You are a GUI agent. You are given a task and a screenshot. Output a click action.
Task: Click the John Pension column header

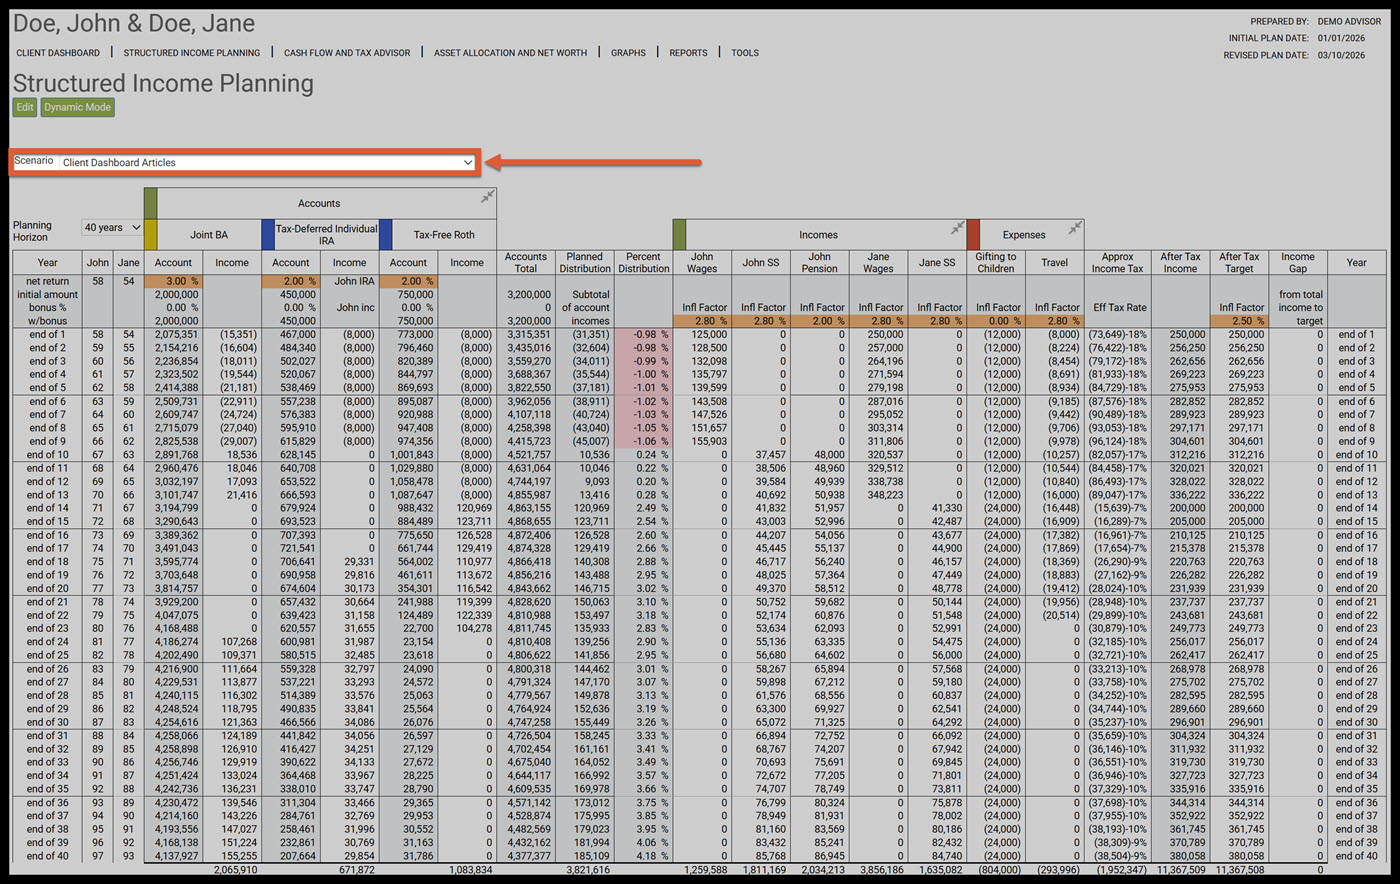coord(820,263)
